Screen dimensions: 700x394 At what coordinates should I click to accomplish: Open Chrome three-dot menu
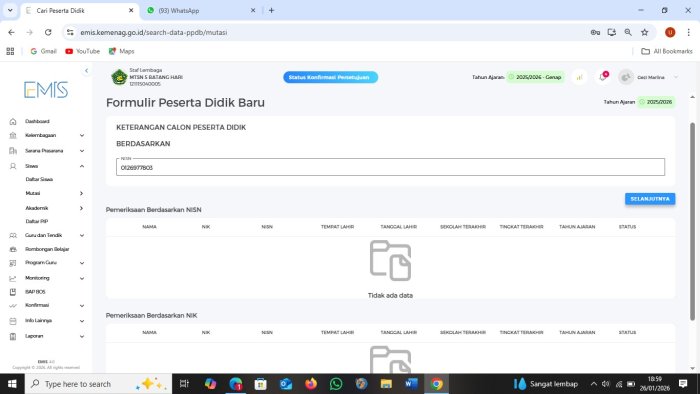coord(688,32)
